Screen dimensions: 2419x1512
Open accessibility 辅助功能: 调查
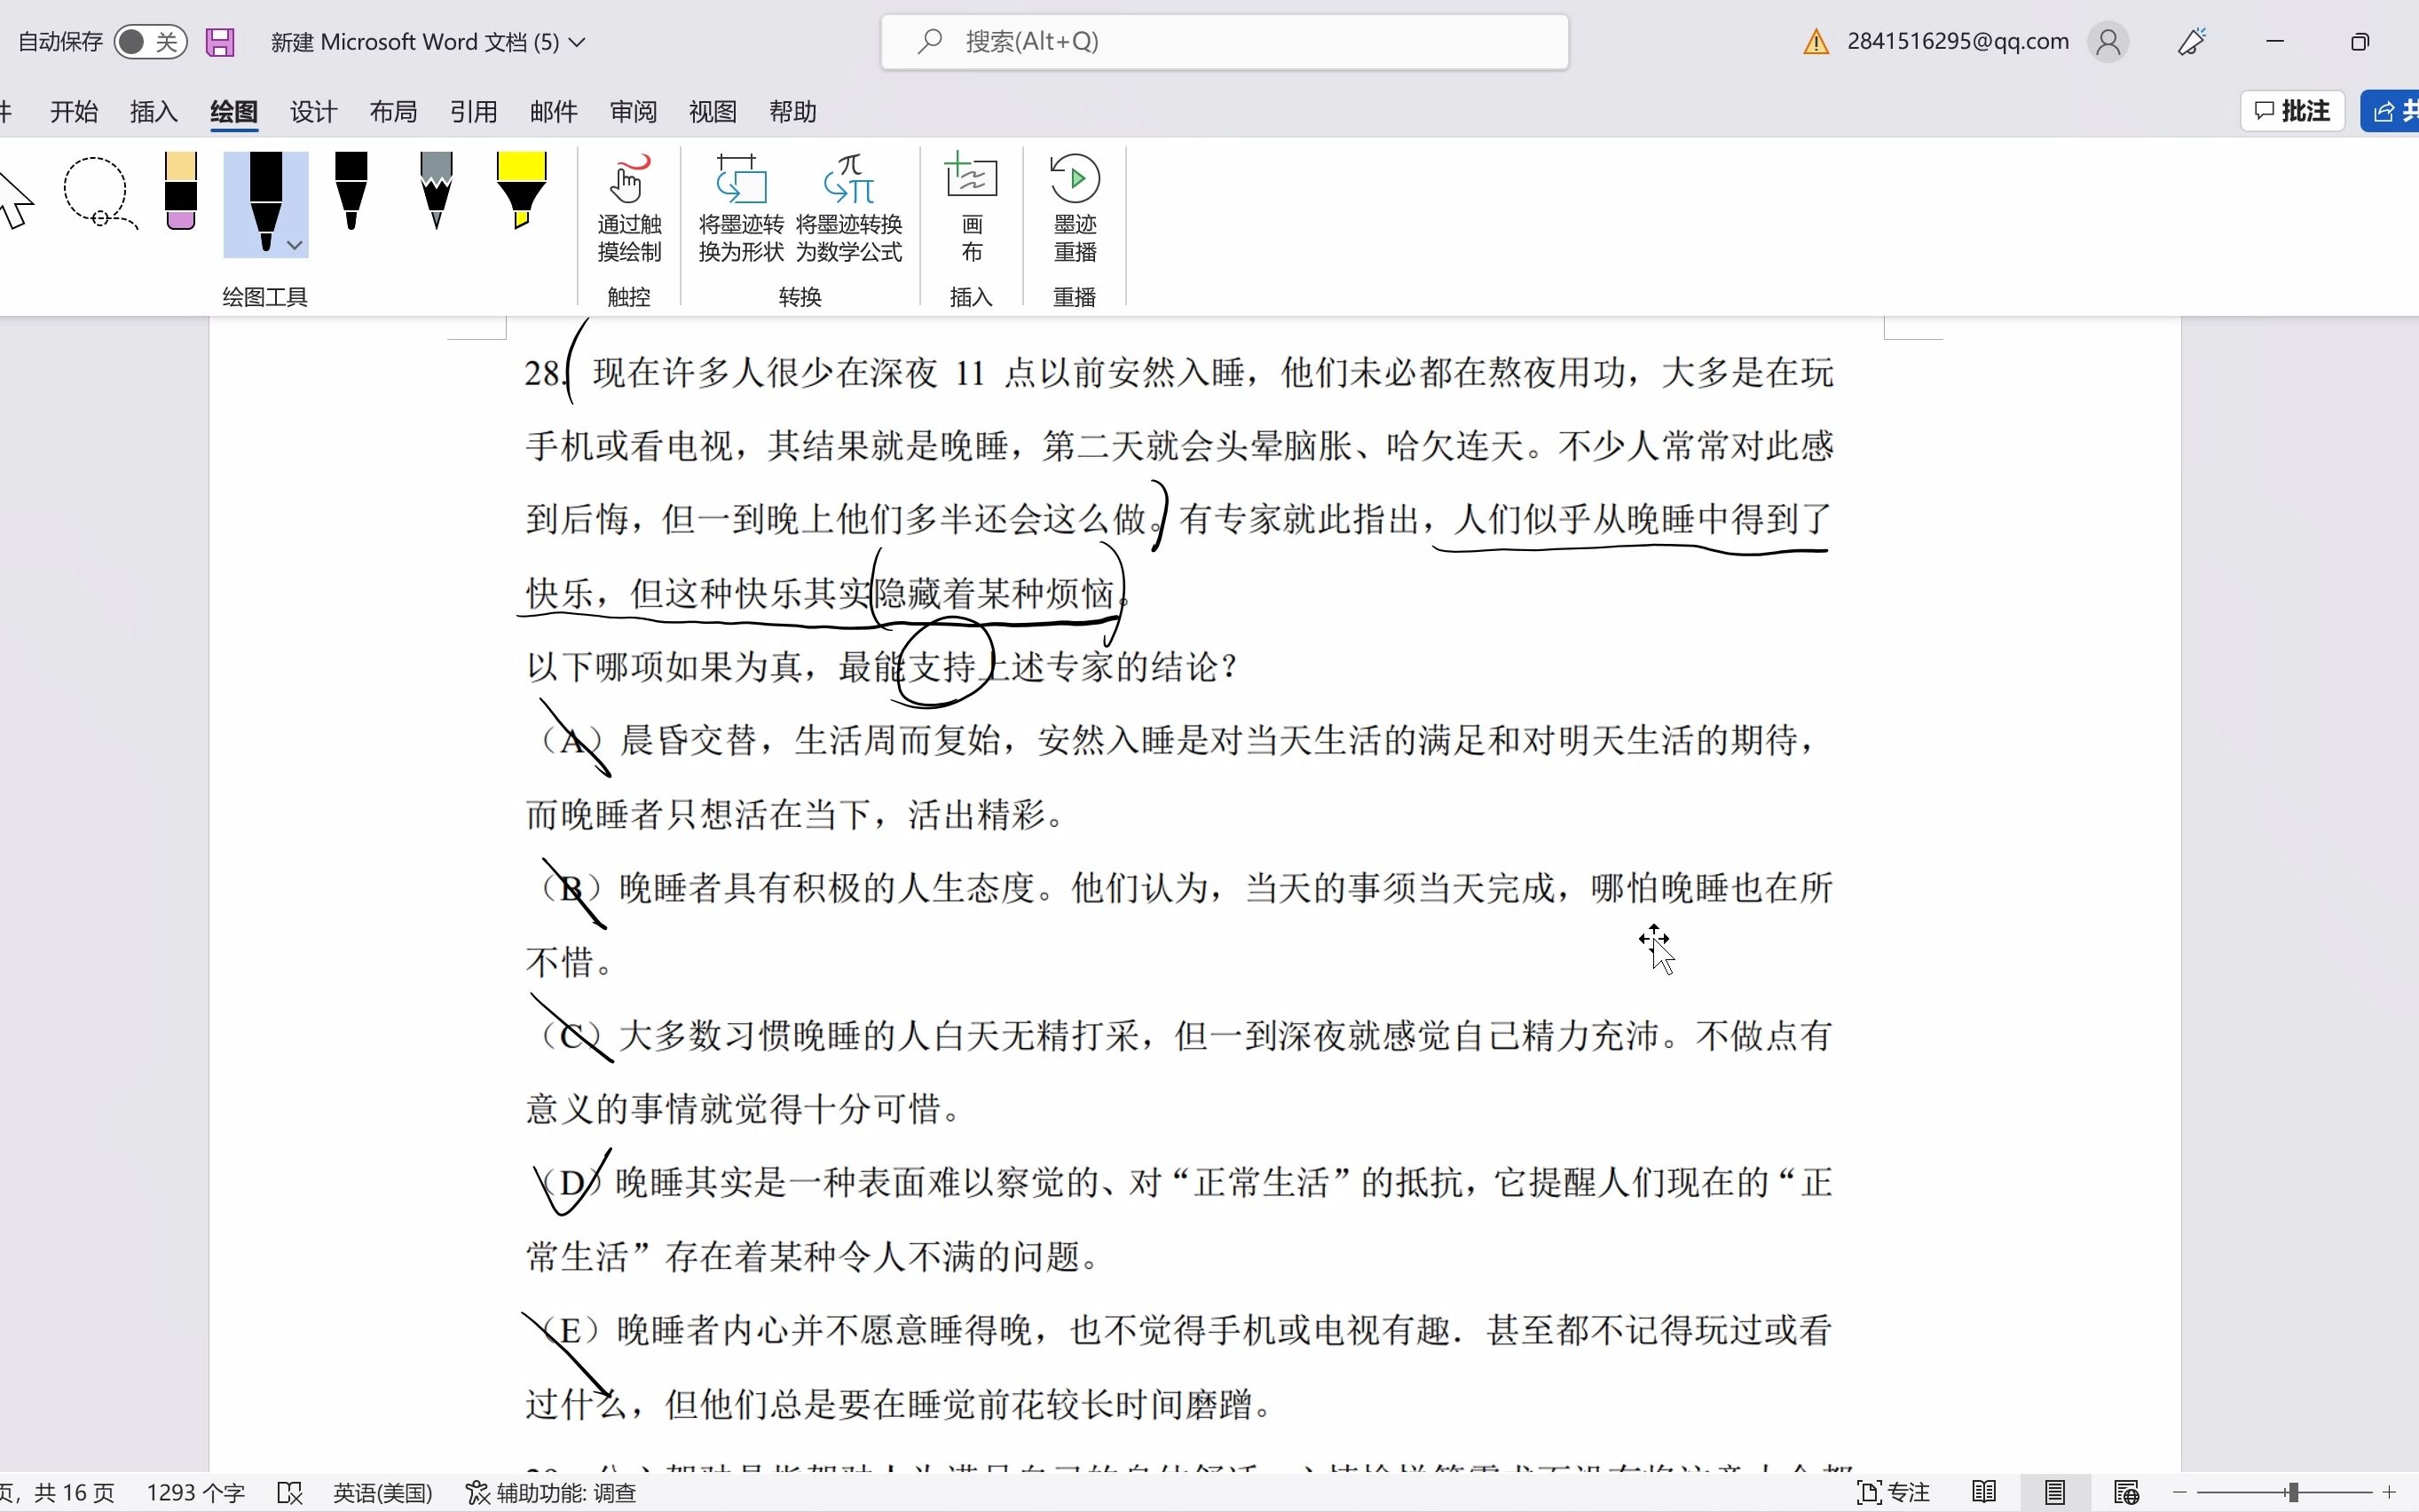pyautogui.click(x=551, y=1493)
